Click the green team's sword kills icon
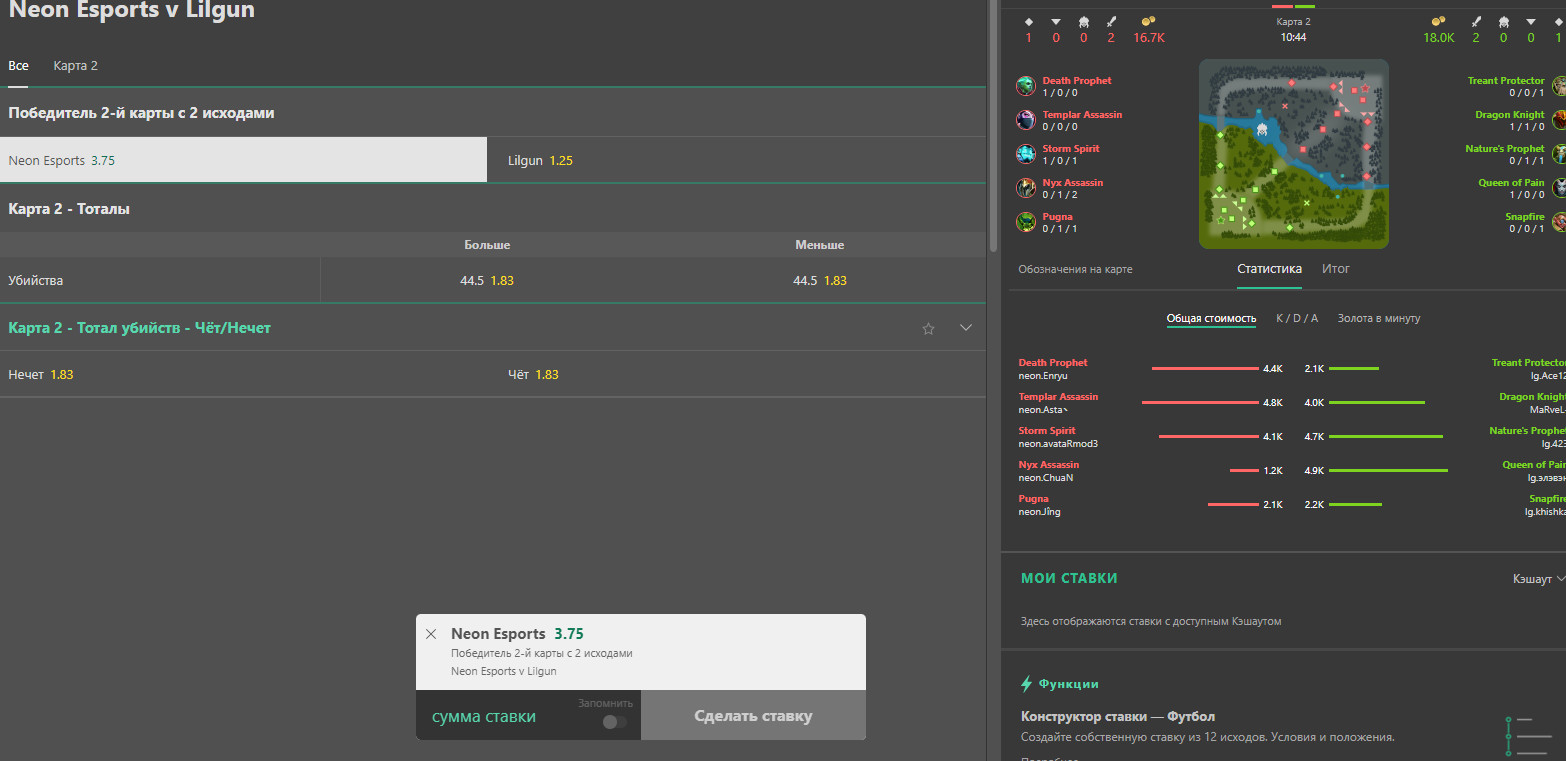This screenshot has height=761, width=1566. pyautogui.click(x=1476, y=21)
